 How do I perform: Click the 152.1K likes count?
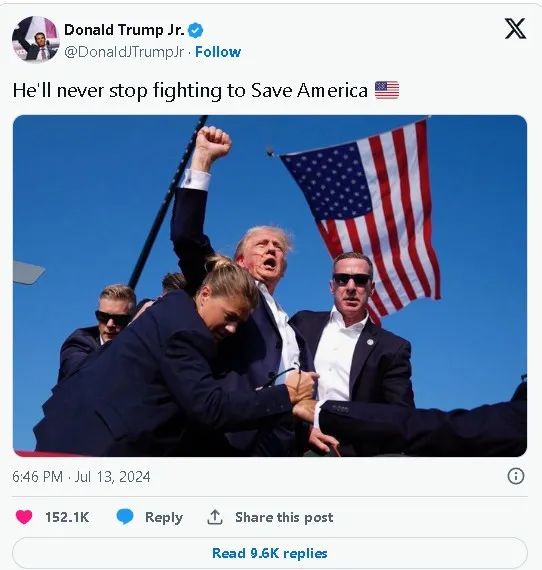click(67, 517)
